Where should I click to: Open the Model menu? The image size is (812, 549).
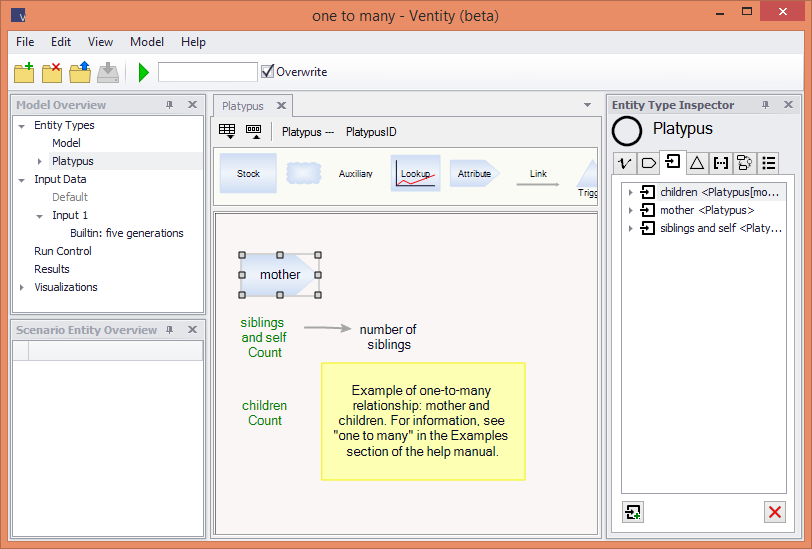click(x=147, y=42)
